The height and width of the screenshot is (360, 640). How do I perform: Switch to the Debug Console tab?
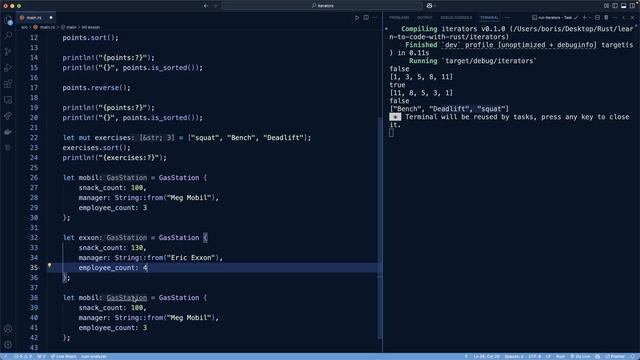point(456,18)
